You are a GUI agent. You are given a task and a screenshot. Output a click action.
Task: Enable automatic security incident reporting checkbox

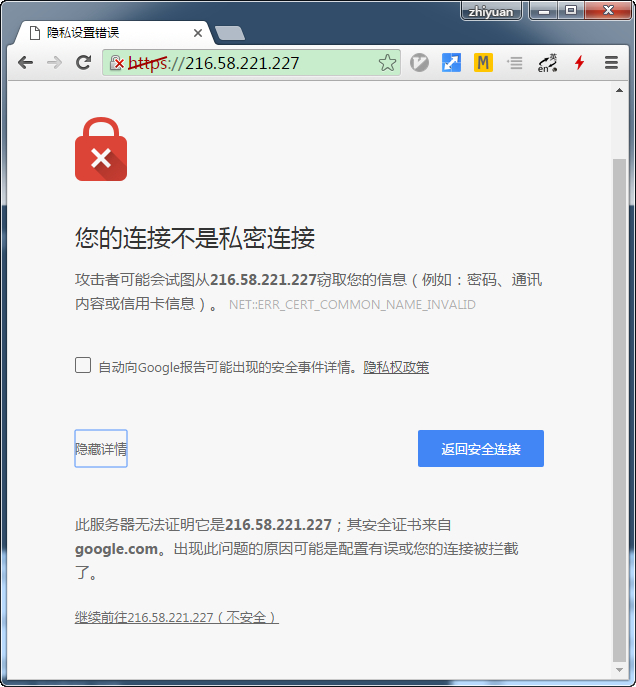pyautogui.click(x=83, y=365)
